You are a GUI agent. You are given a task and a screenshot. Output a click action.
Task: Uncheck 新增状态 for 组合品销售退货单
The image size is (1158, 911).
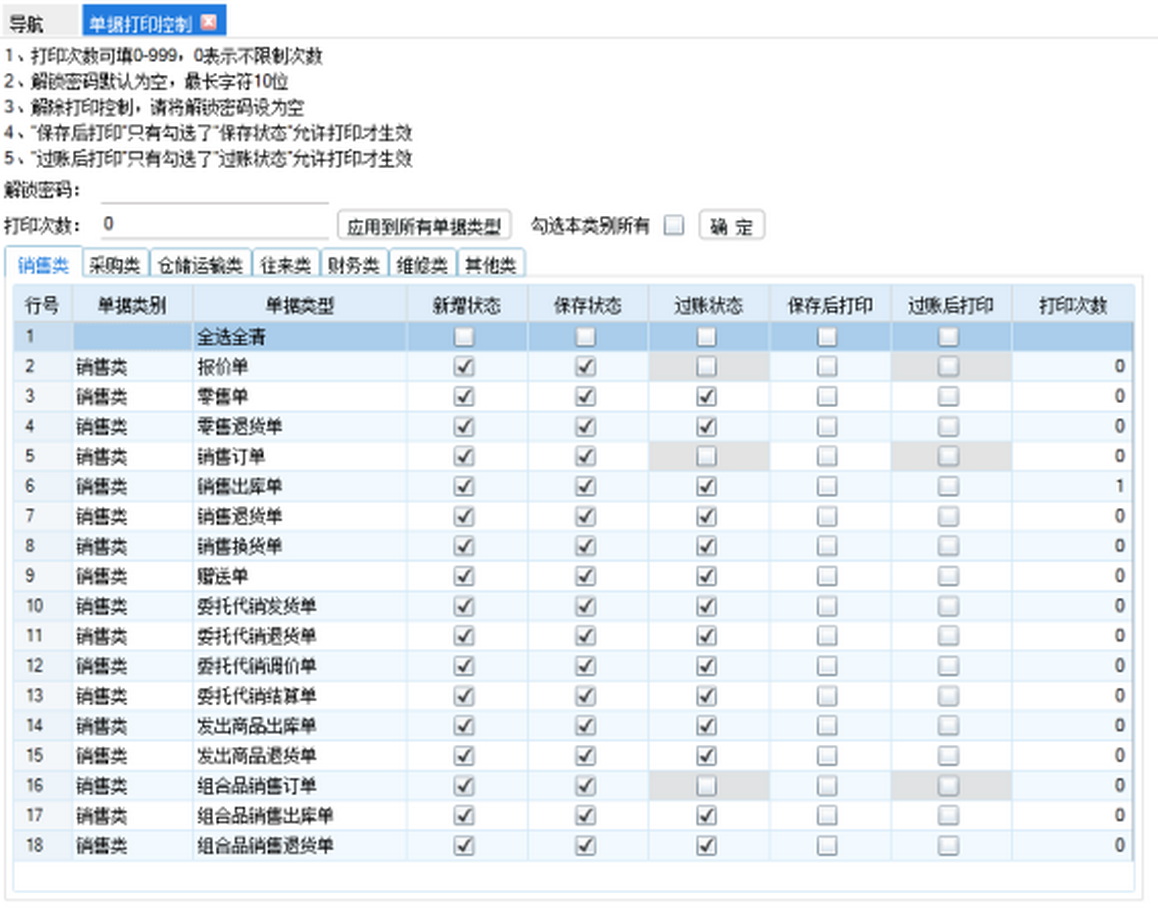click(464, 845)
